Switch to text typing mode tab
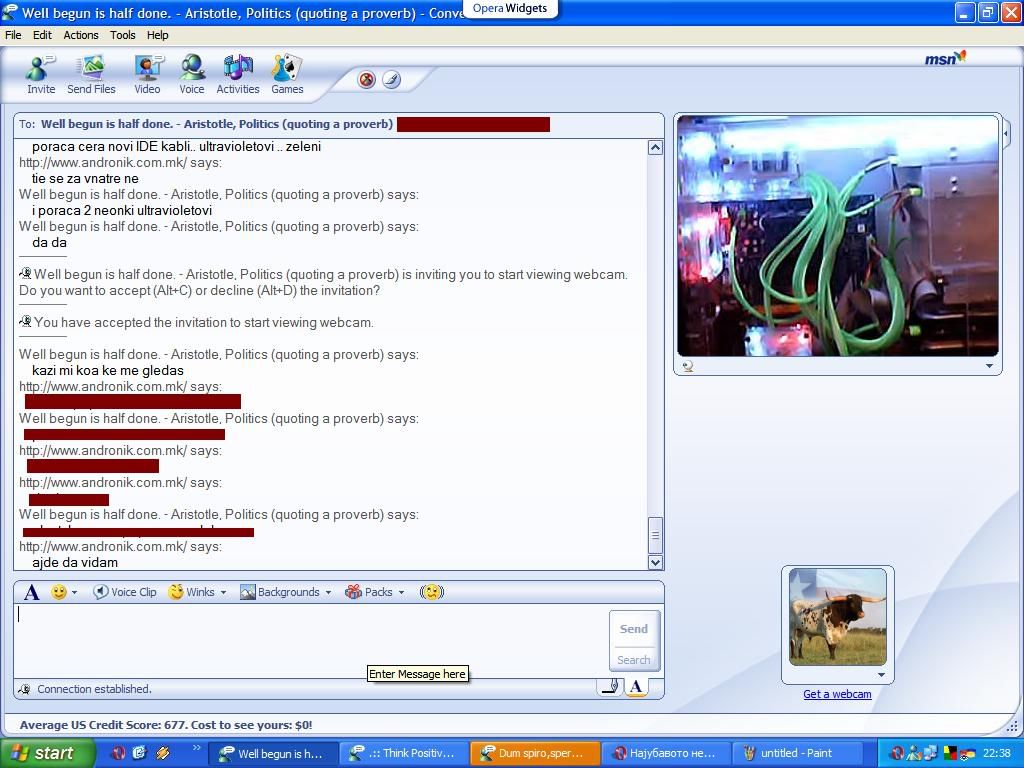1024x768 pixels. [x=636, y=686]
